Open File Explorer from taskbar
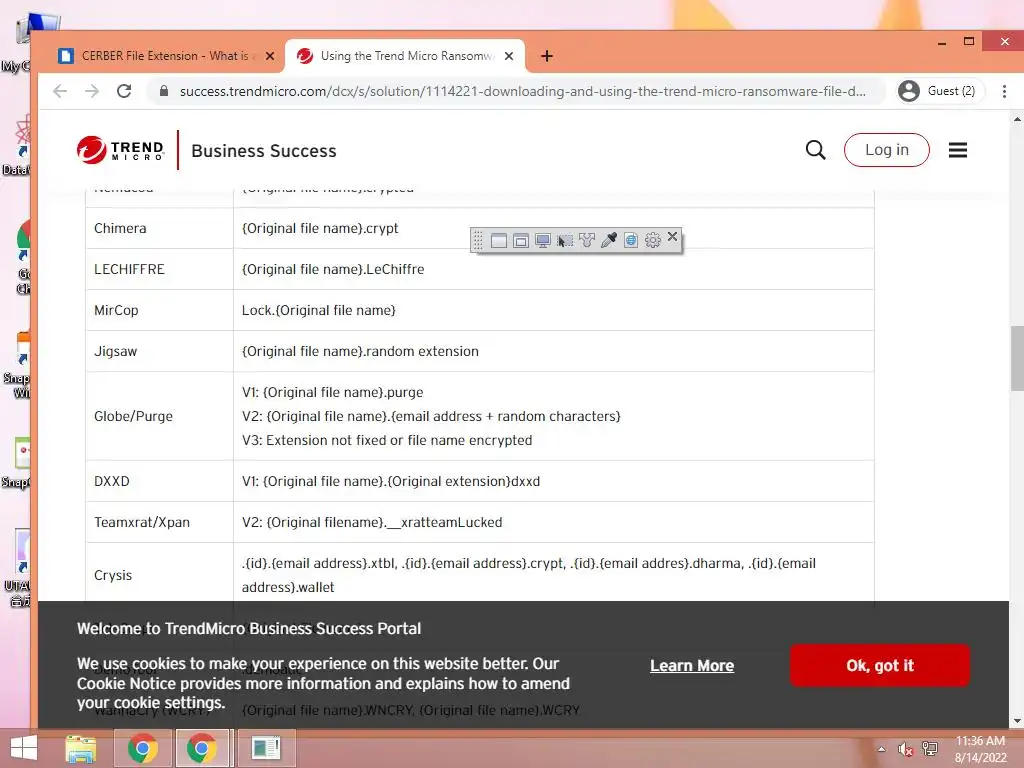The height and width of the screenshot is (768, 1024). tap(81, 748)
